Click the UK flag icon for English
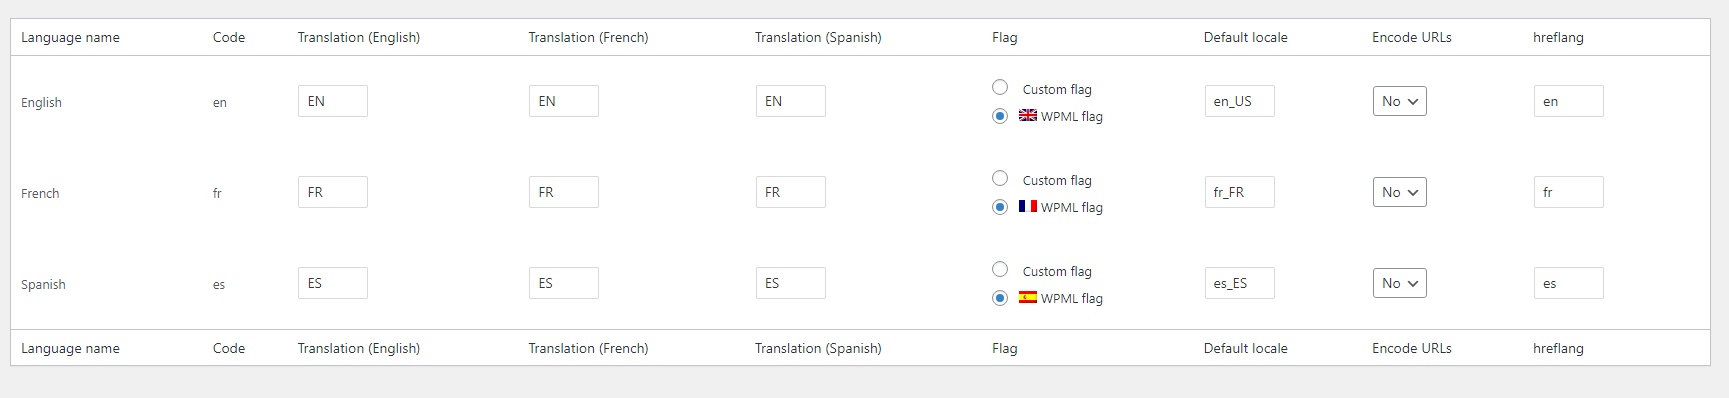This screenshot has height=398, width=1729. tap(1028, 115)
